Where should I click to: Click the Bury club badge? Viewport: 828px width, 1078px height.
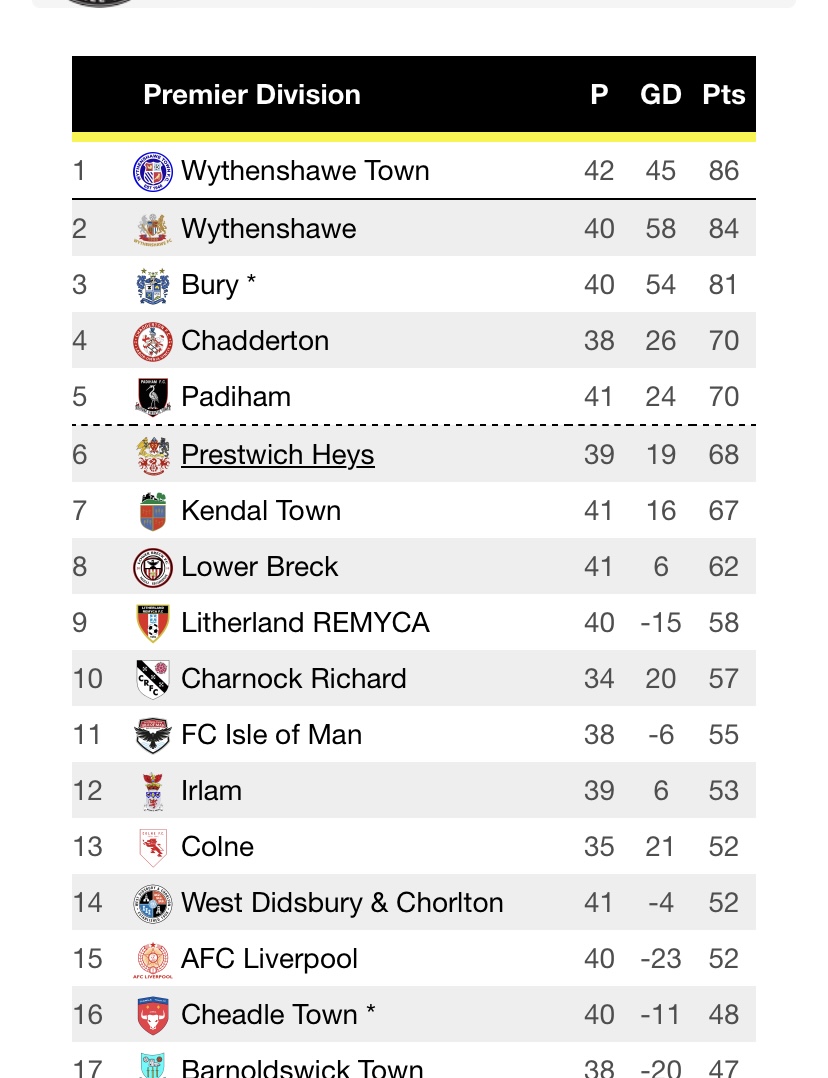click(153, 285)
